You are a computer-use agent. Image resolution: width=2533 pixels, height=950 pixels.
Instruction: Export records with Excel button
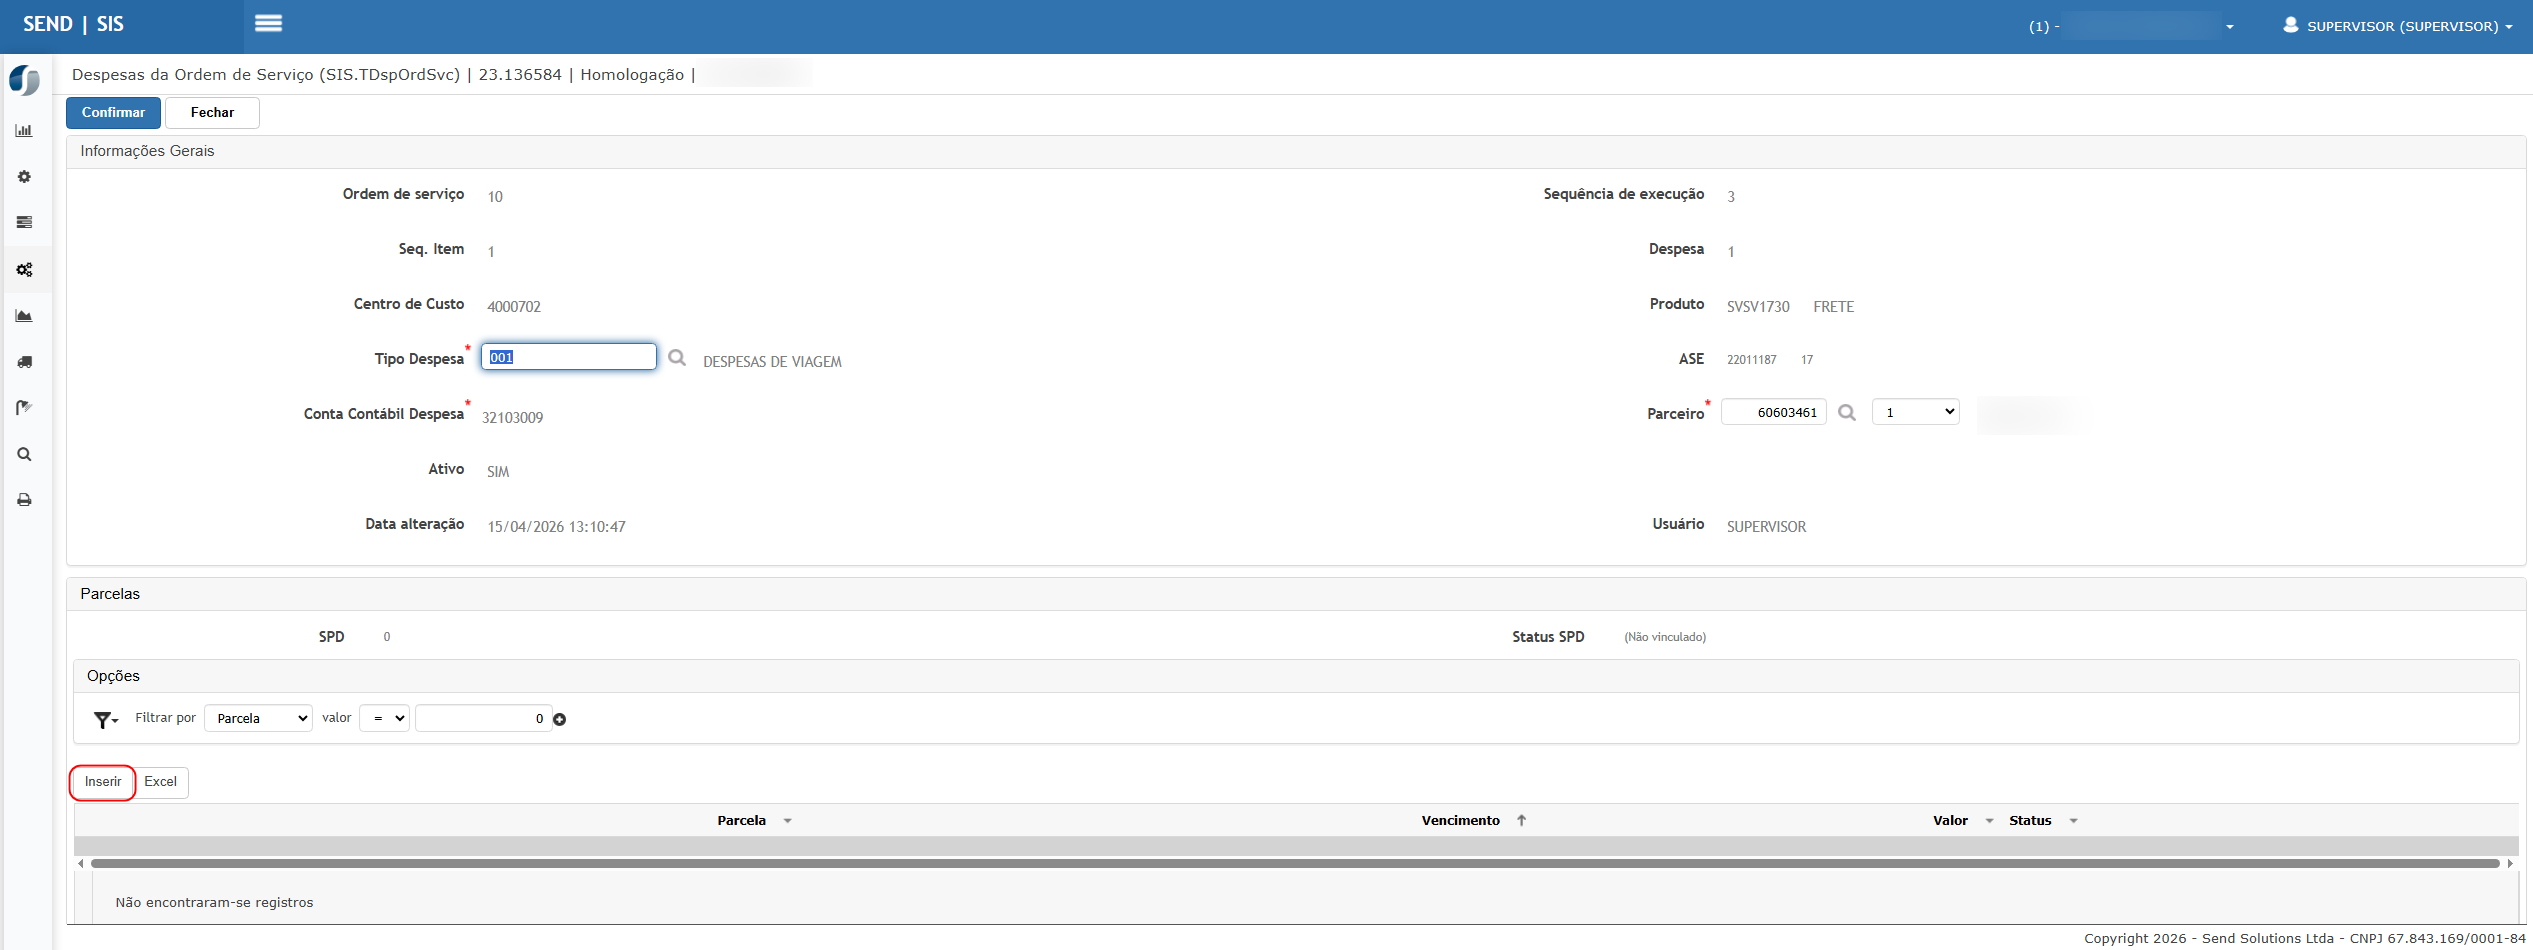tap(160, 782)
